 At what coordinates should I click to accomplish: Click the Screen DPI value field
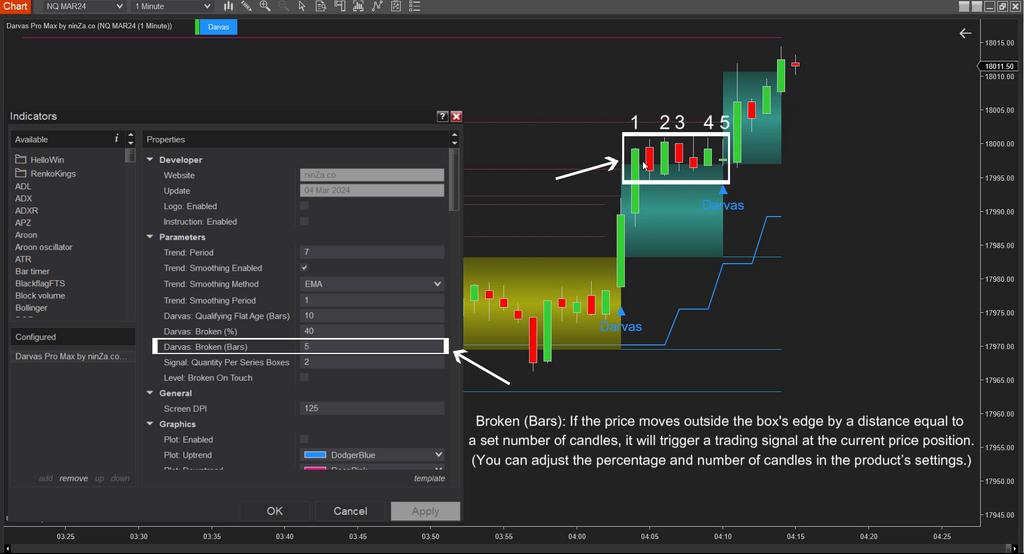coord(372,408)
